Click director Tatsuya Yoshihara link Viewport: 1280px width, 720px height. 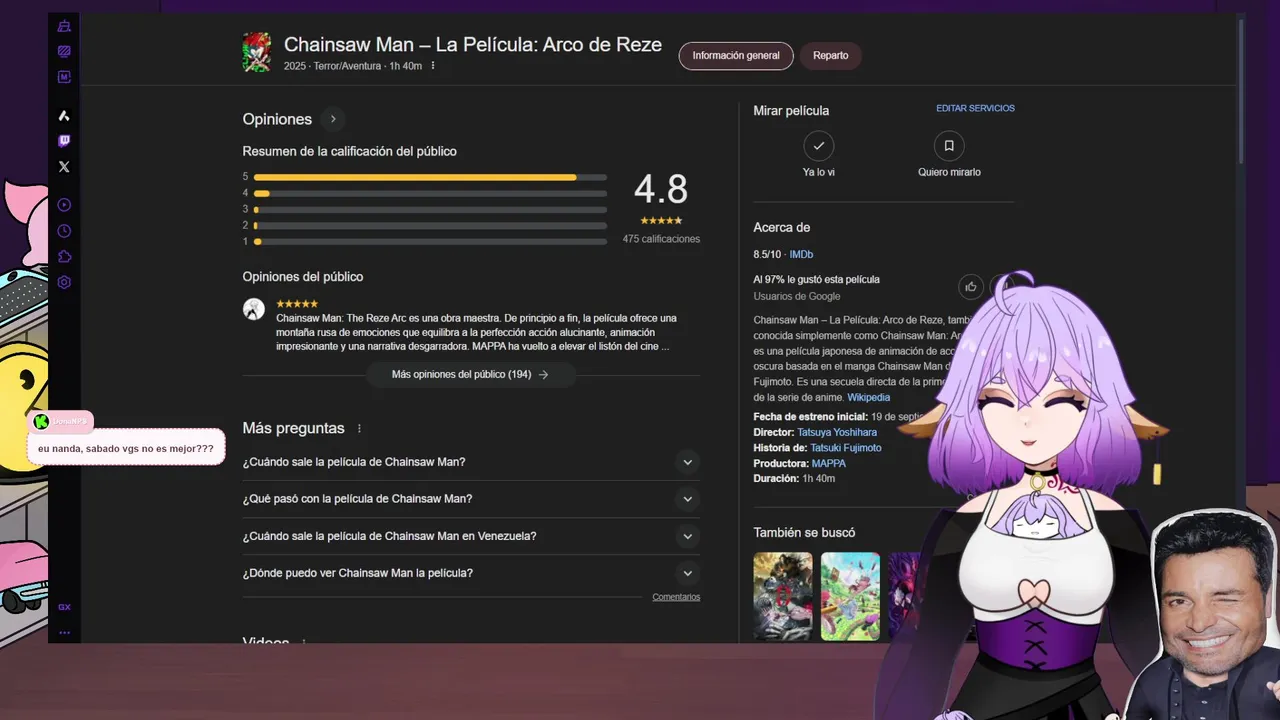[x=837, y=433]
